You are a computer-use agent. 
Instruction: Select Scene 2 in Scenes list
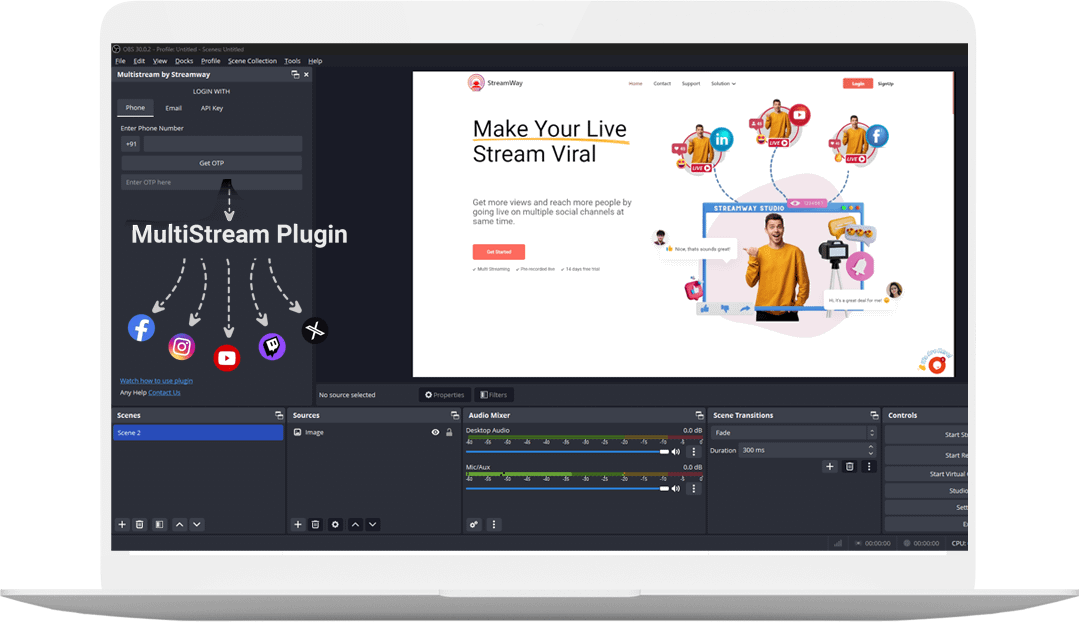[197, 433]
